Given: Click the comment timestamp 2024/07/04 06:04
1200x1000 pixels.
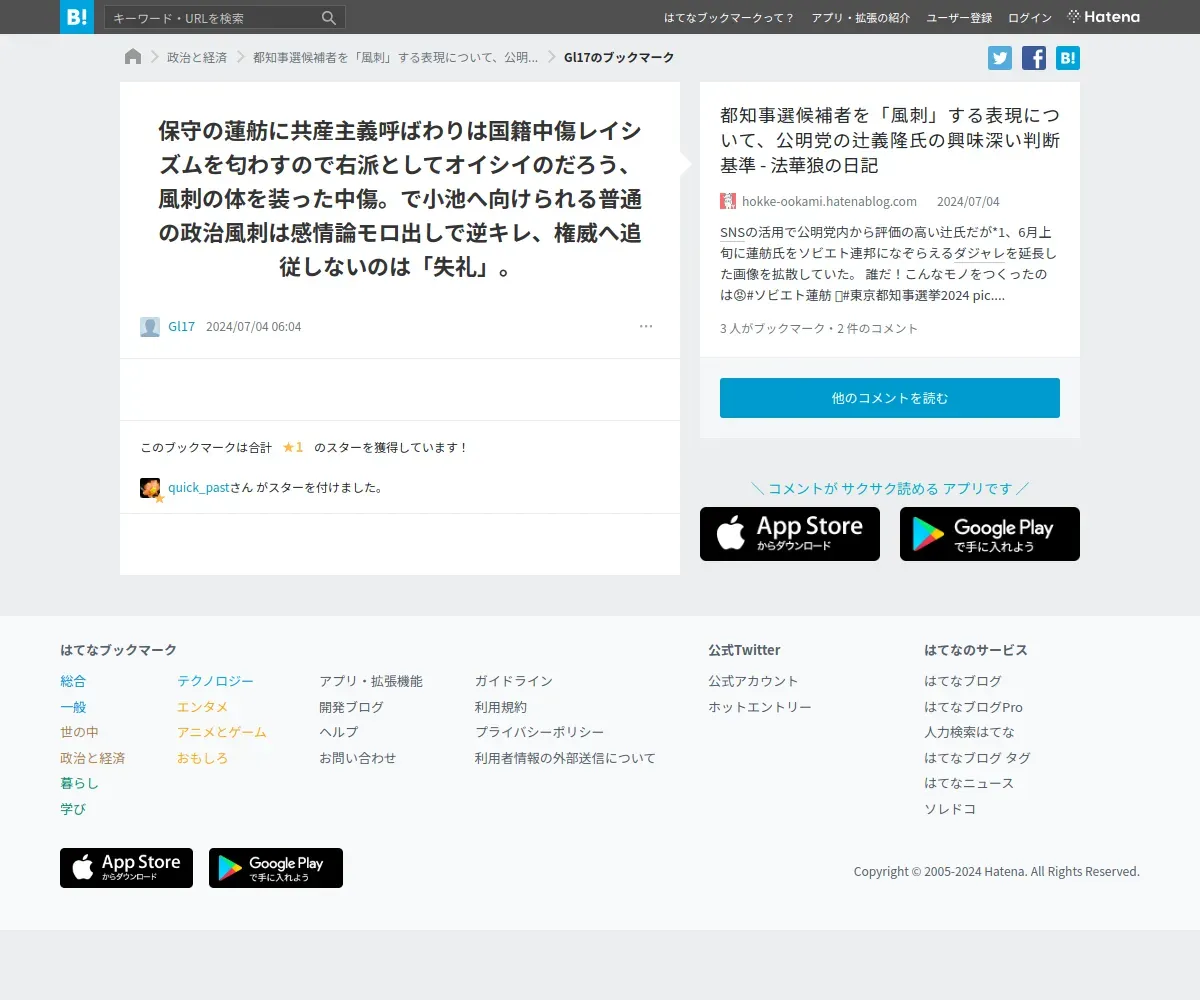Looking at the screenshot, I should (253, 327).
